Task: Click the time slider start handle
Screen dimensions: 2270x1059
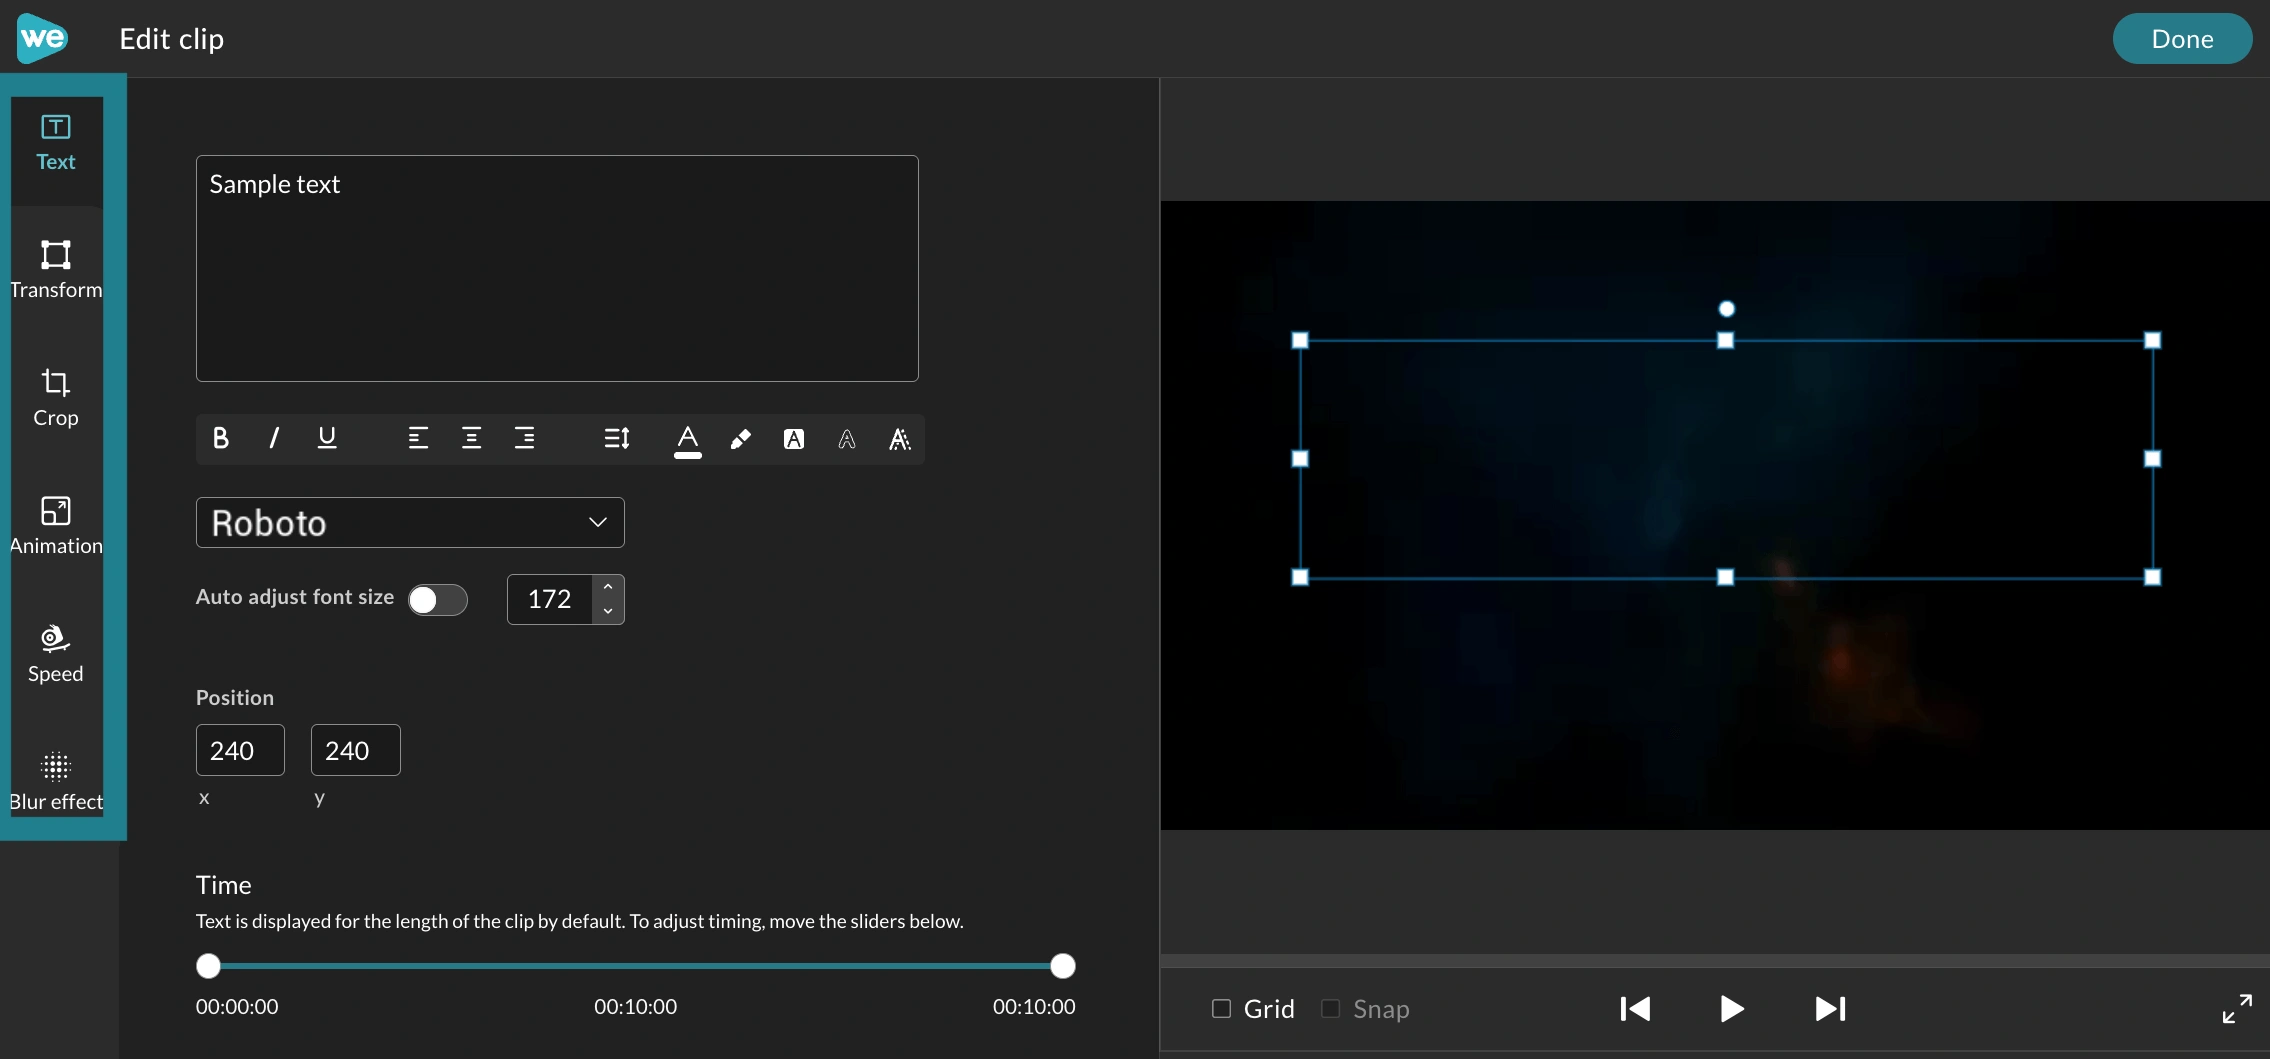Action: [x=208, y=965]
